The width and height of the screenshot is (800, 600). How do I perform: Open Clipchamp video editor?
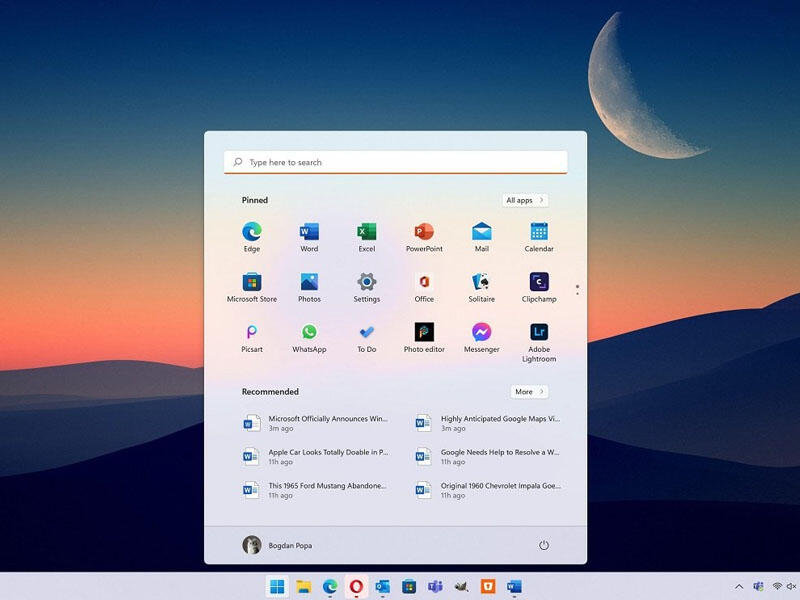(x=539, y=288)
